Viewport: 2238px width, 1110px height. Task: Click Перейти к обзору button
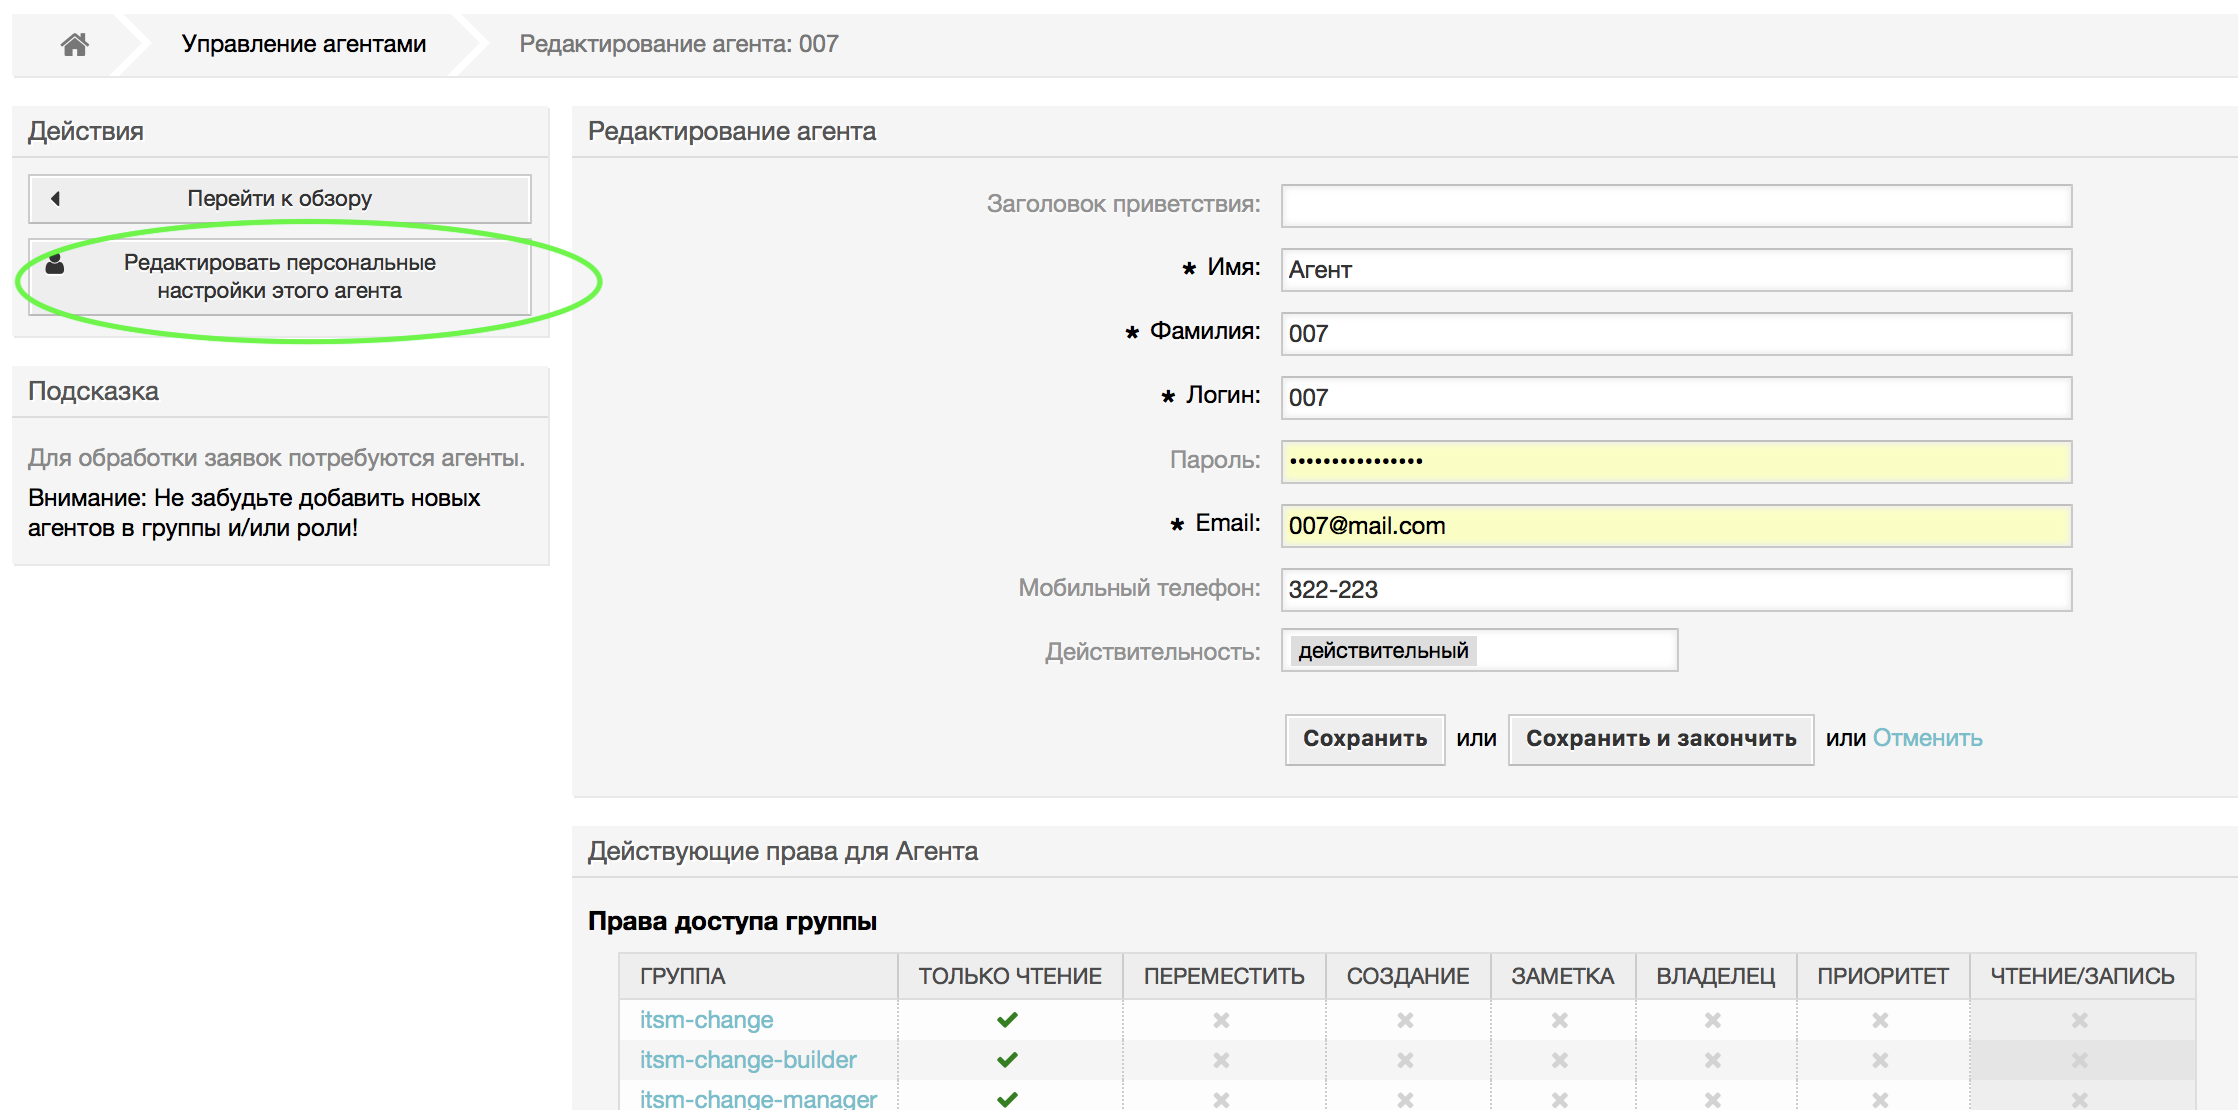pos(280,198)
